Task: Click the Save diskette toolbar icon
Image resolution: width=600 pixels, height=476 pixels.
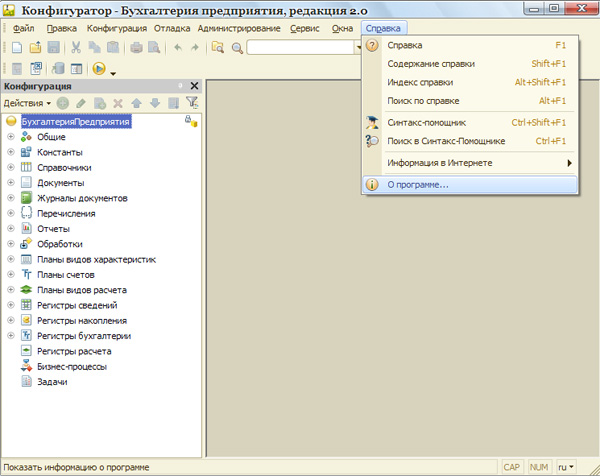Action: coord(54,47)
